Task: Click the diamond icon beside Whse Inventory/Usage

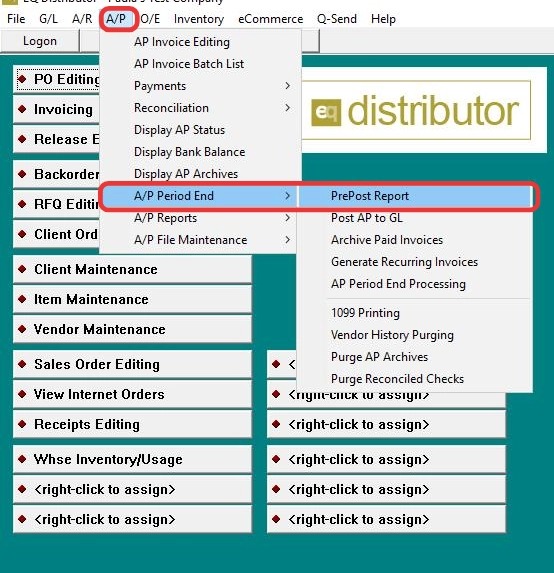Action: [22, 459]
